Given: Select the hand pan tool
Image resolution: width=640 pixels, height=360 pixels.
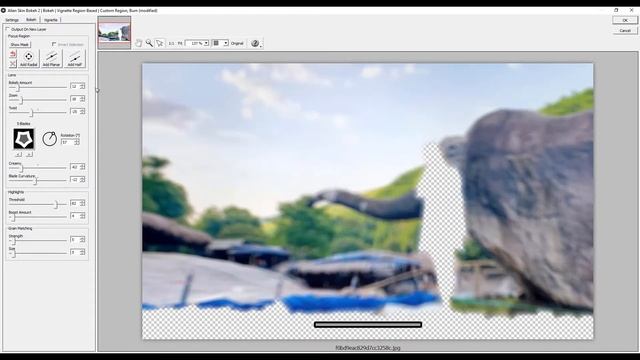Looking at the screenshot, I should pos(139,43).
